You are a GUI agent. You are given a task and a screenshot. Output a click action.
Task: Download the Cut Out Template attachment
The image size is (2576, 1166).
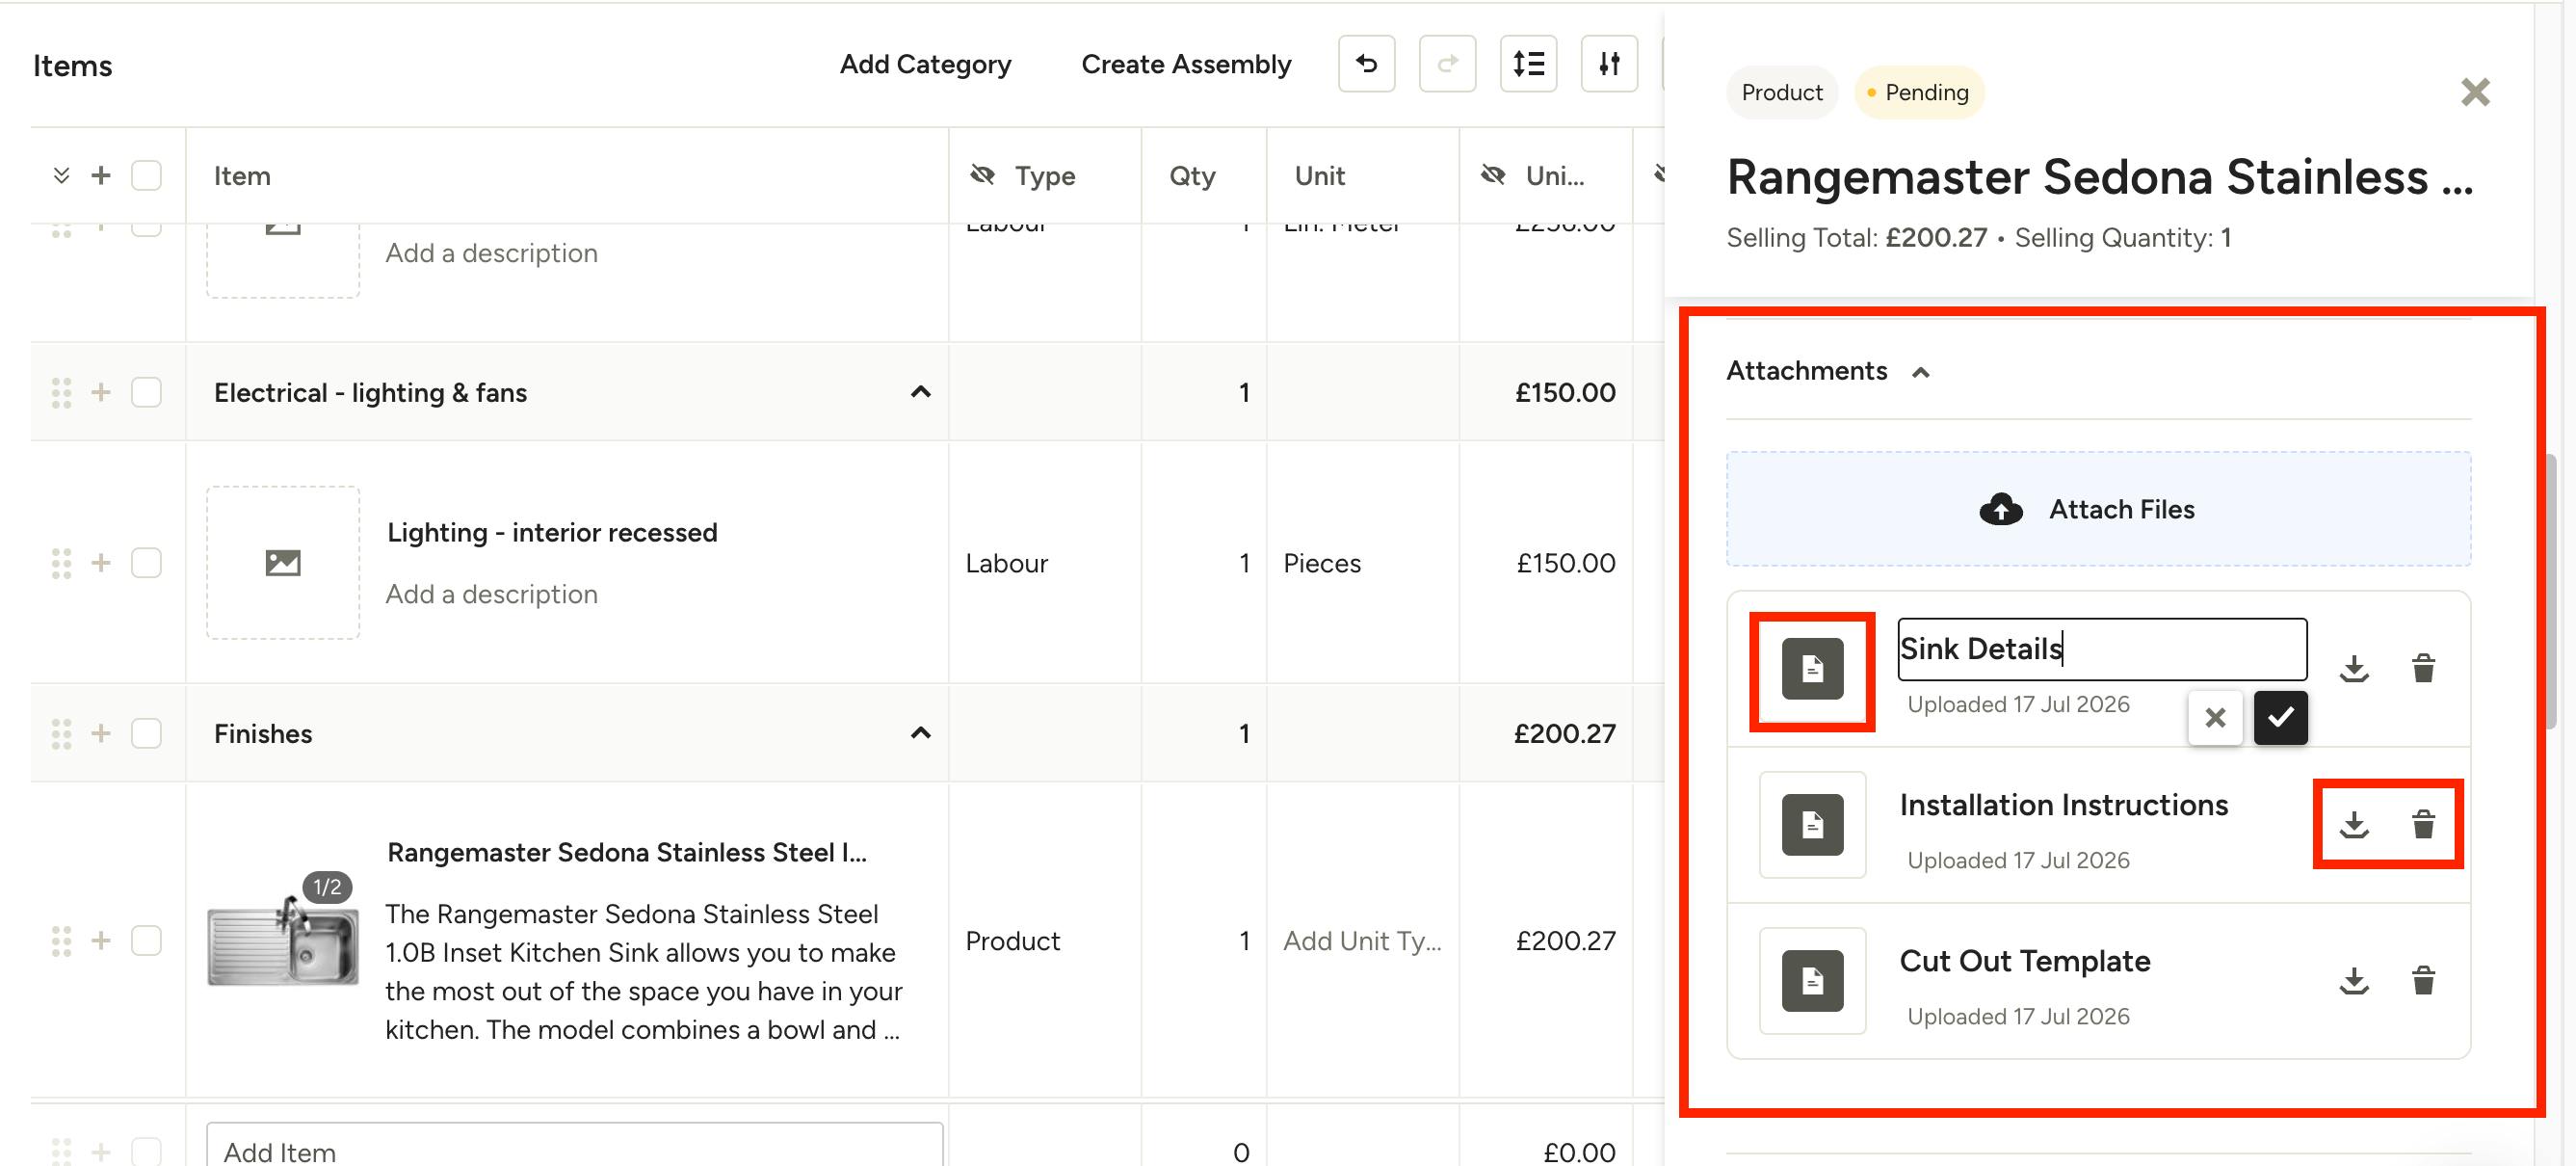(x=2354, y=980)
